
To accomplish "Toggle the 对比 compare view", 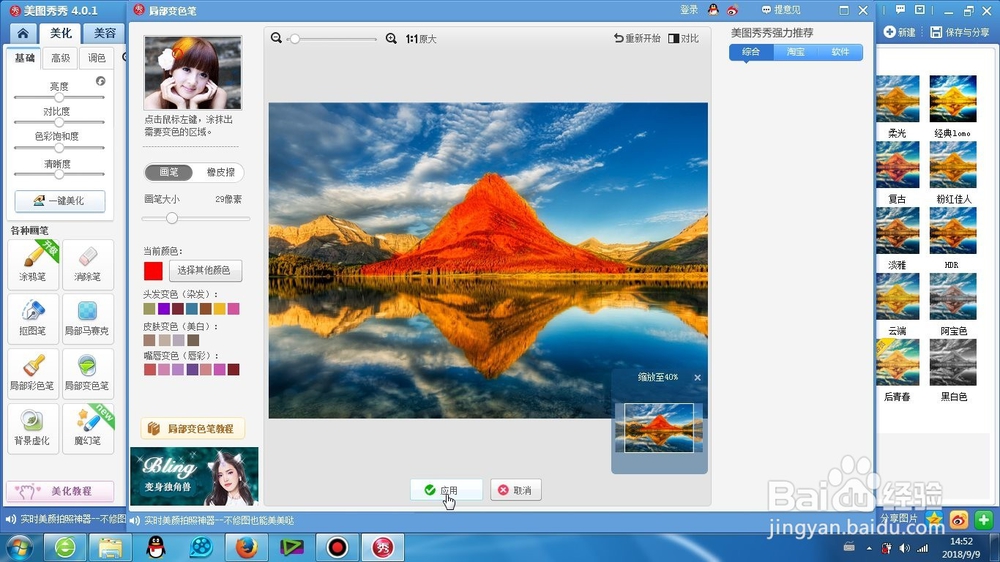I will click(683, 38).
